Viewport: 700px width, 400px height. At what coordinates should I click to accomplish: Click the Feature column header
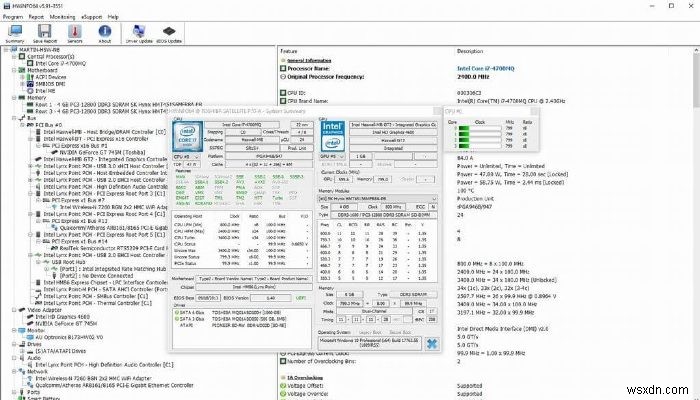tap(289, 51)
